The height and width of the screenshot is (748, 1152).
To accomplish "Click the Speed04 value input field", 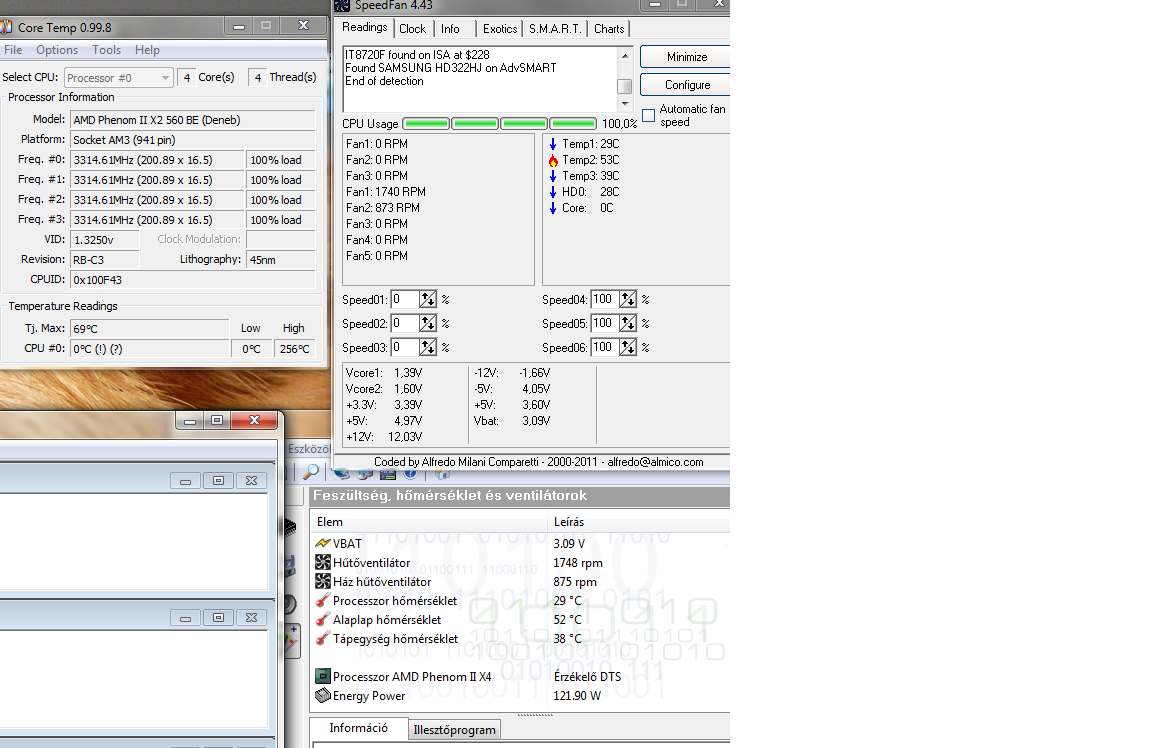I will 605,299.
